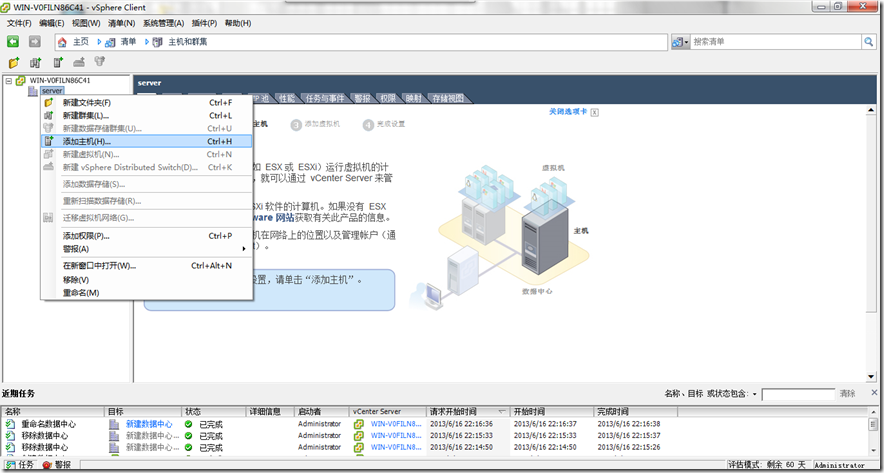The height and width of the screenshot is (473, 884).
Task: Click in the 搜索清单 search field
Action: (x=776, y=42)
